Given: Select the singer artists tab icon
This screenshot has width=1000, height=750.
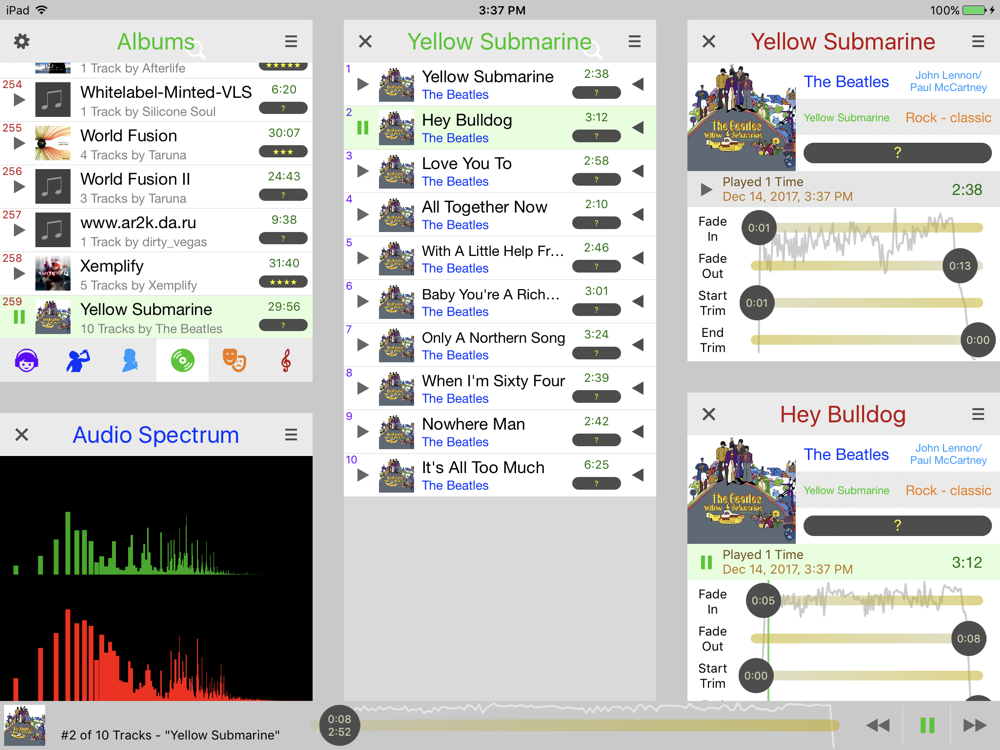Looking at the screenshot, I should pyautogui.click(x=78, y=361).
